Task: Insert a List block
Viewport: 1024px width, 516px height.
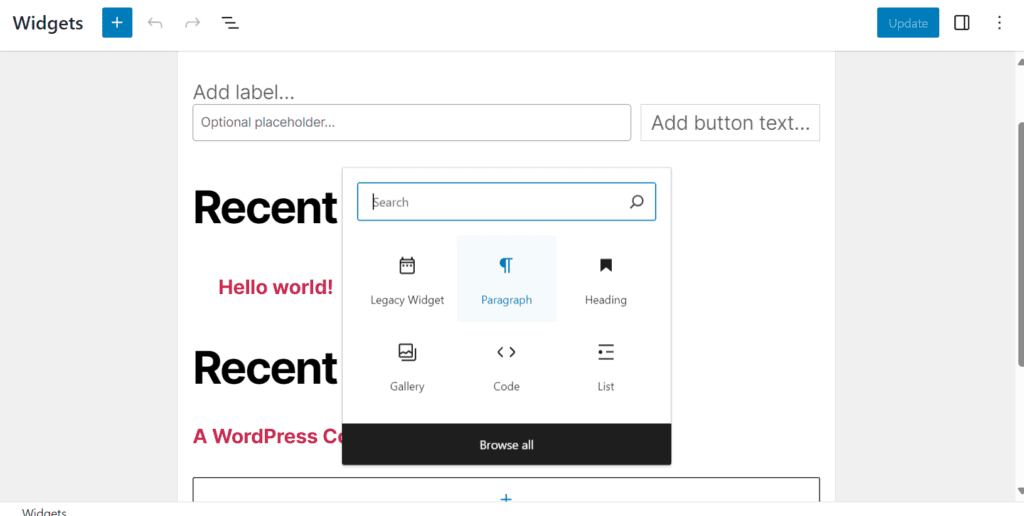Action: (x=605, y=366)
